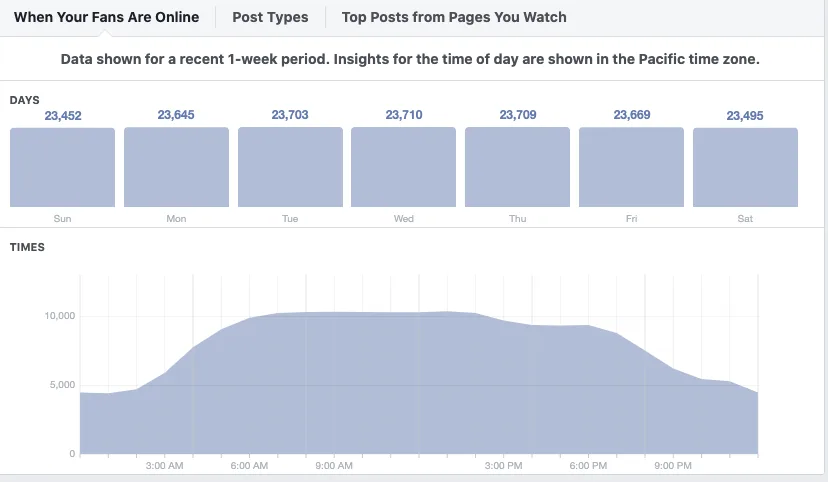Open the When Your Fans Are Online tab
This screenshot has height=482, width=828.
pos(106,17)
